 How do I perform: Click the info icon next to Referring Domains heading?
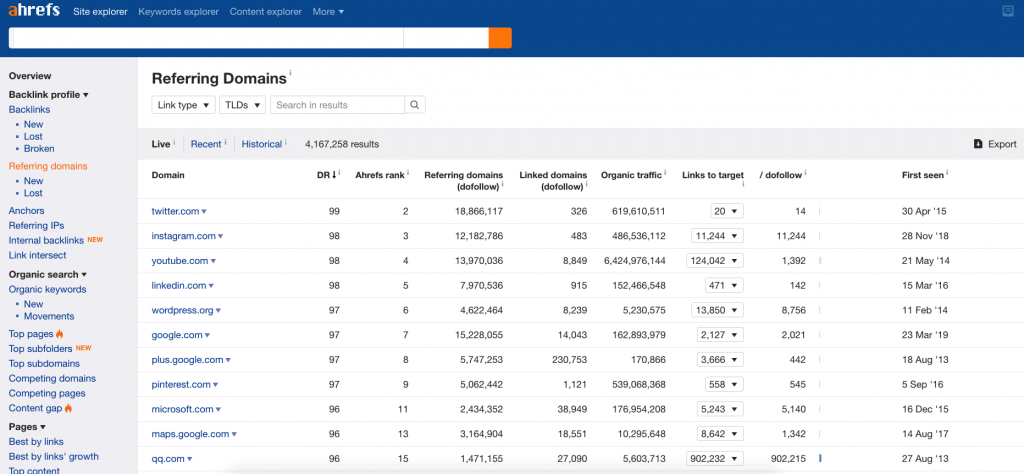click(x=290, y=74)
